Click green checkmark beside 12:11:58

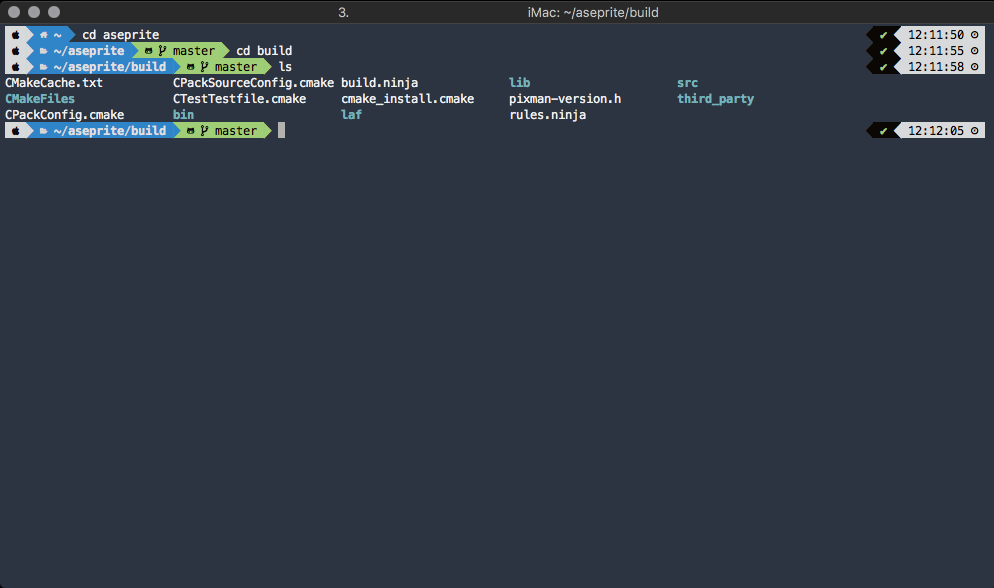[x=883, y=67]
